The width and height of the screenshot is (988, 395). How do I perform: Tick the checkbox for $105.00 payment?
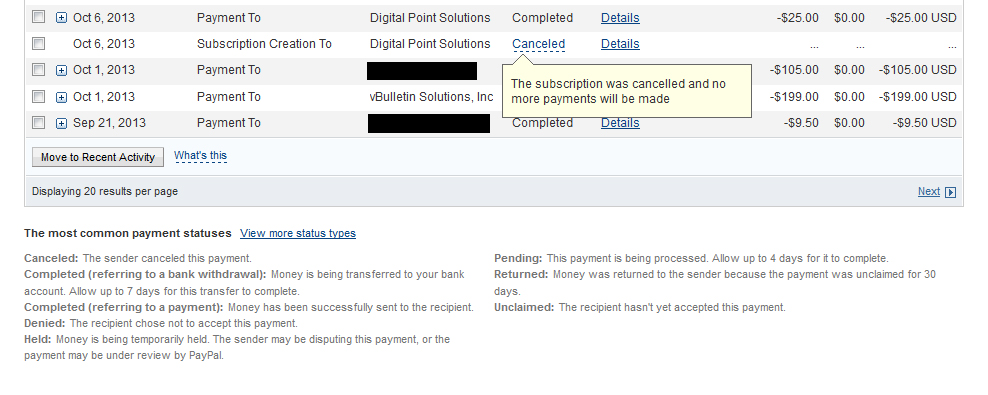click(x=38, y=69)
